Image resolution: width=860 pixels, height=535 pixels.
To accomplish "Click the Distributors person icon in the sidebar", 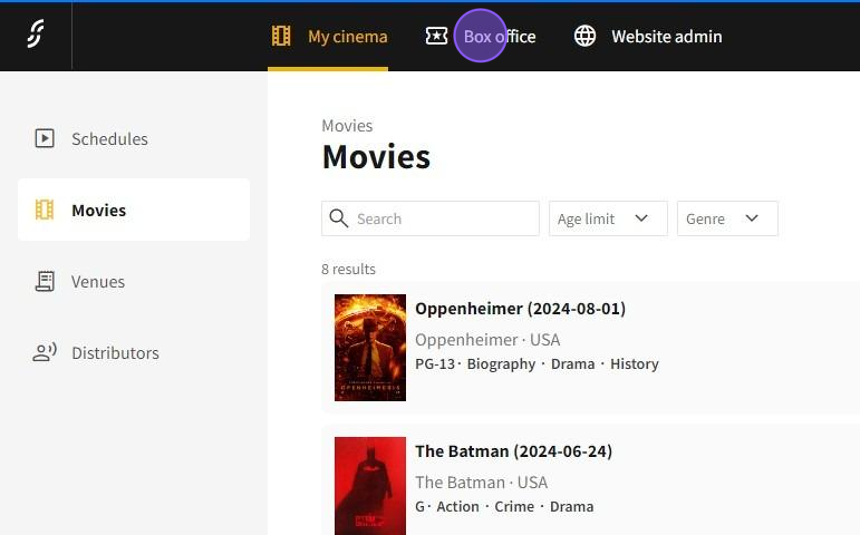I will 44,353.
